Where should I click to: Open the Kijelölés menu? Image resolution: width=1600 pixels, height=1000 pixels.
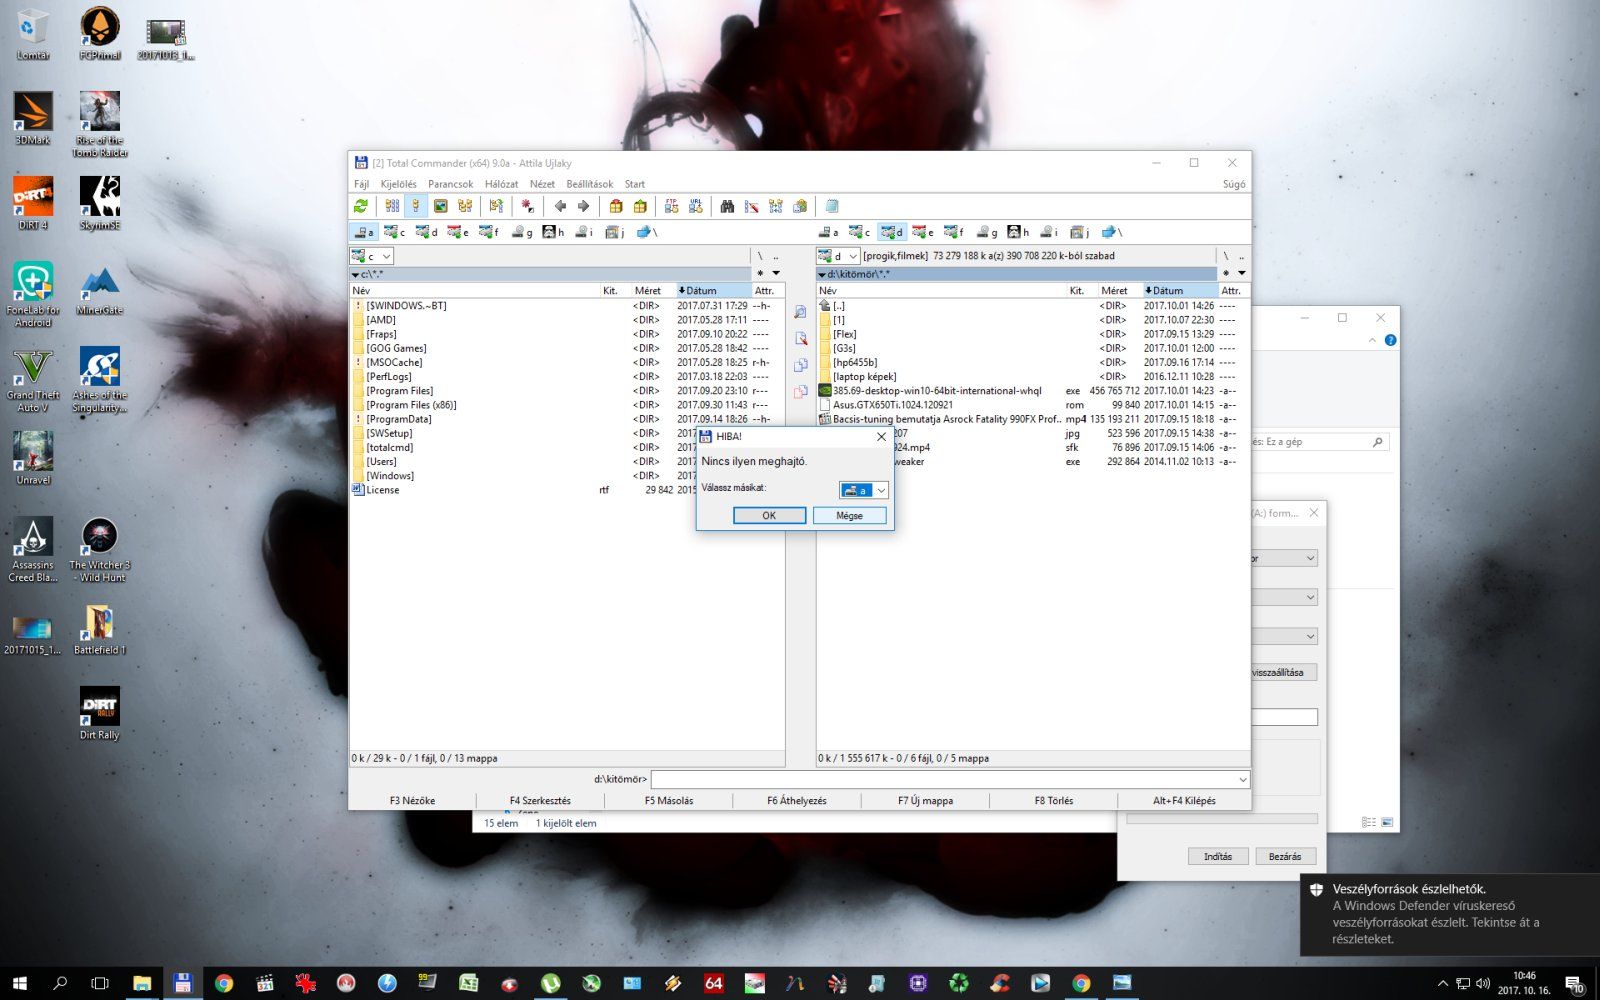(398, 184)
